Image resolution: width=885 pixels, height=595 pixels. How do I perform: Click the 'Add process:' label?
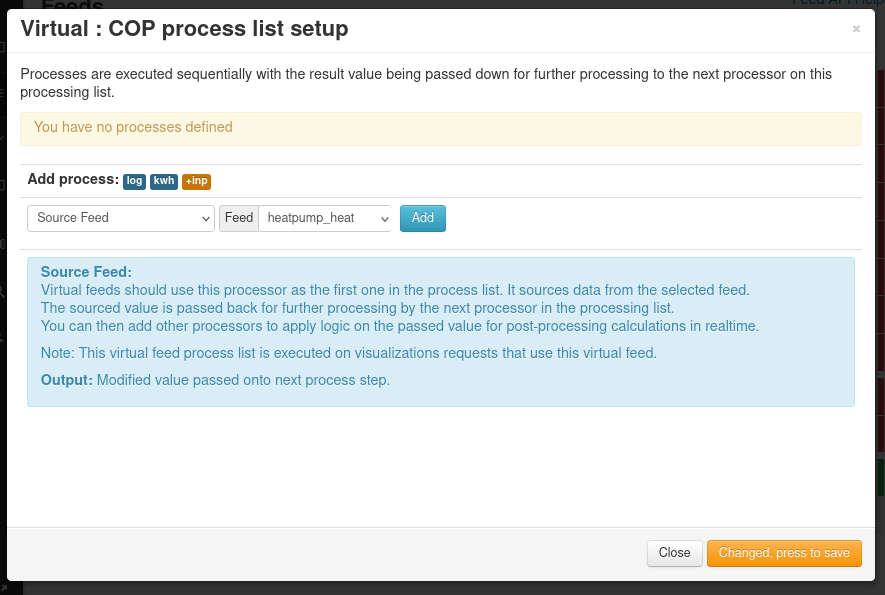coord(73,179)
